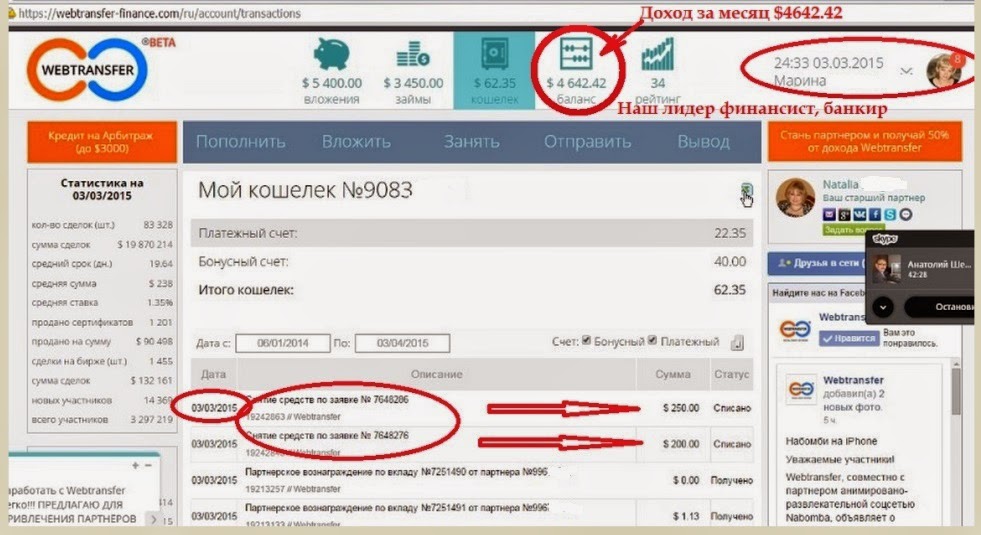Open the Пополнить menu item

tap(241, 142)
